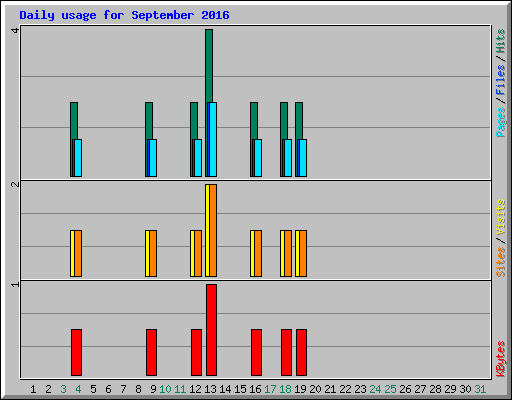This screenshot has height=400, width=512.
Task: Click green day 3 on the x-axis
Action: (x=63, y=389)
